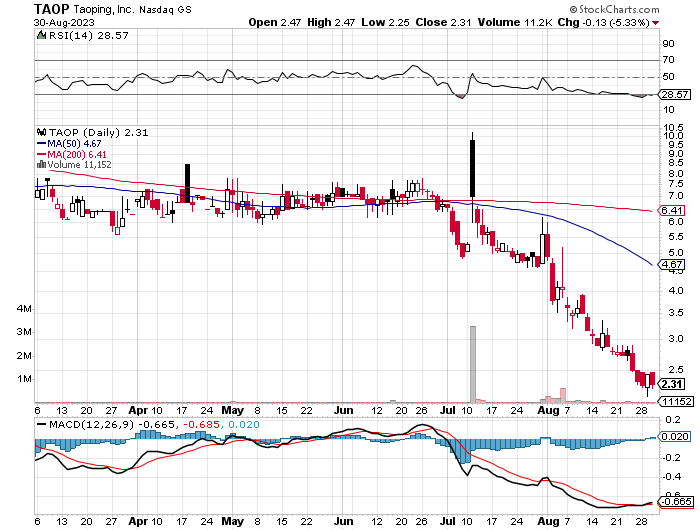Click the Volume 11.2K header value
The height and width of the screenshot is (530, 700).
pos(515,22)
